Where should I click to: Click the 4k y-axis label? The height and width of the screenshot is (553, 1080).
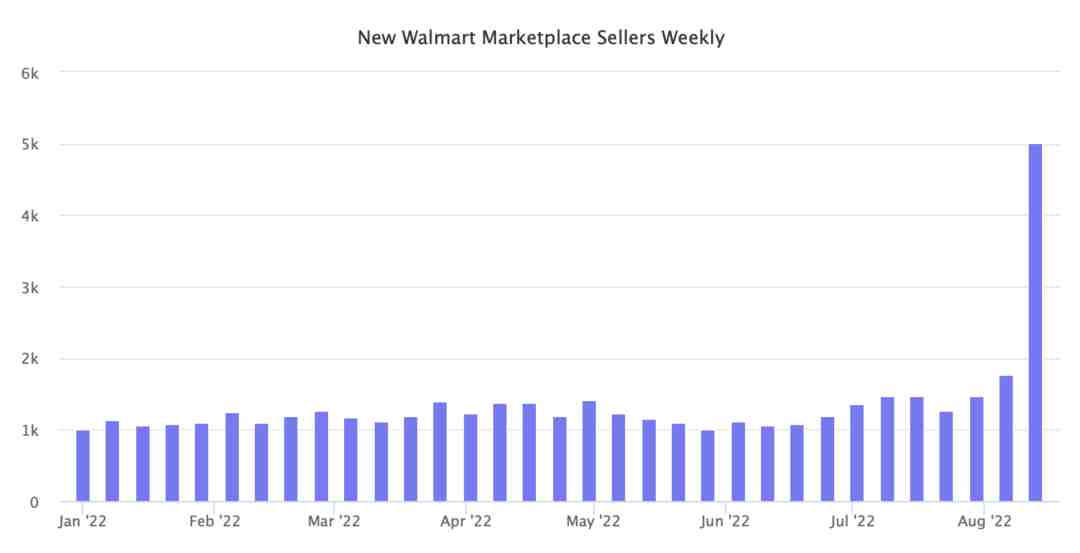click(30, 216)
